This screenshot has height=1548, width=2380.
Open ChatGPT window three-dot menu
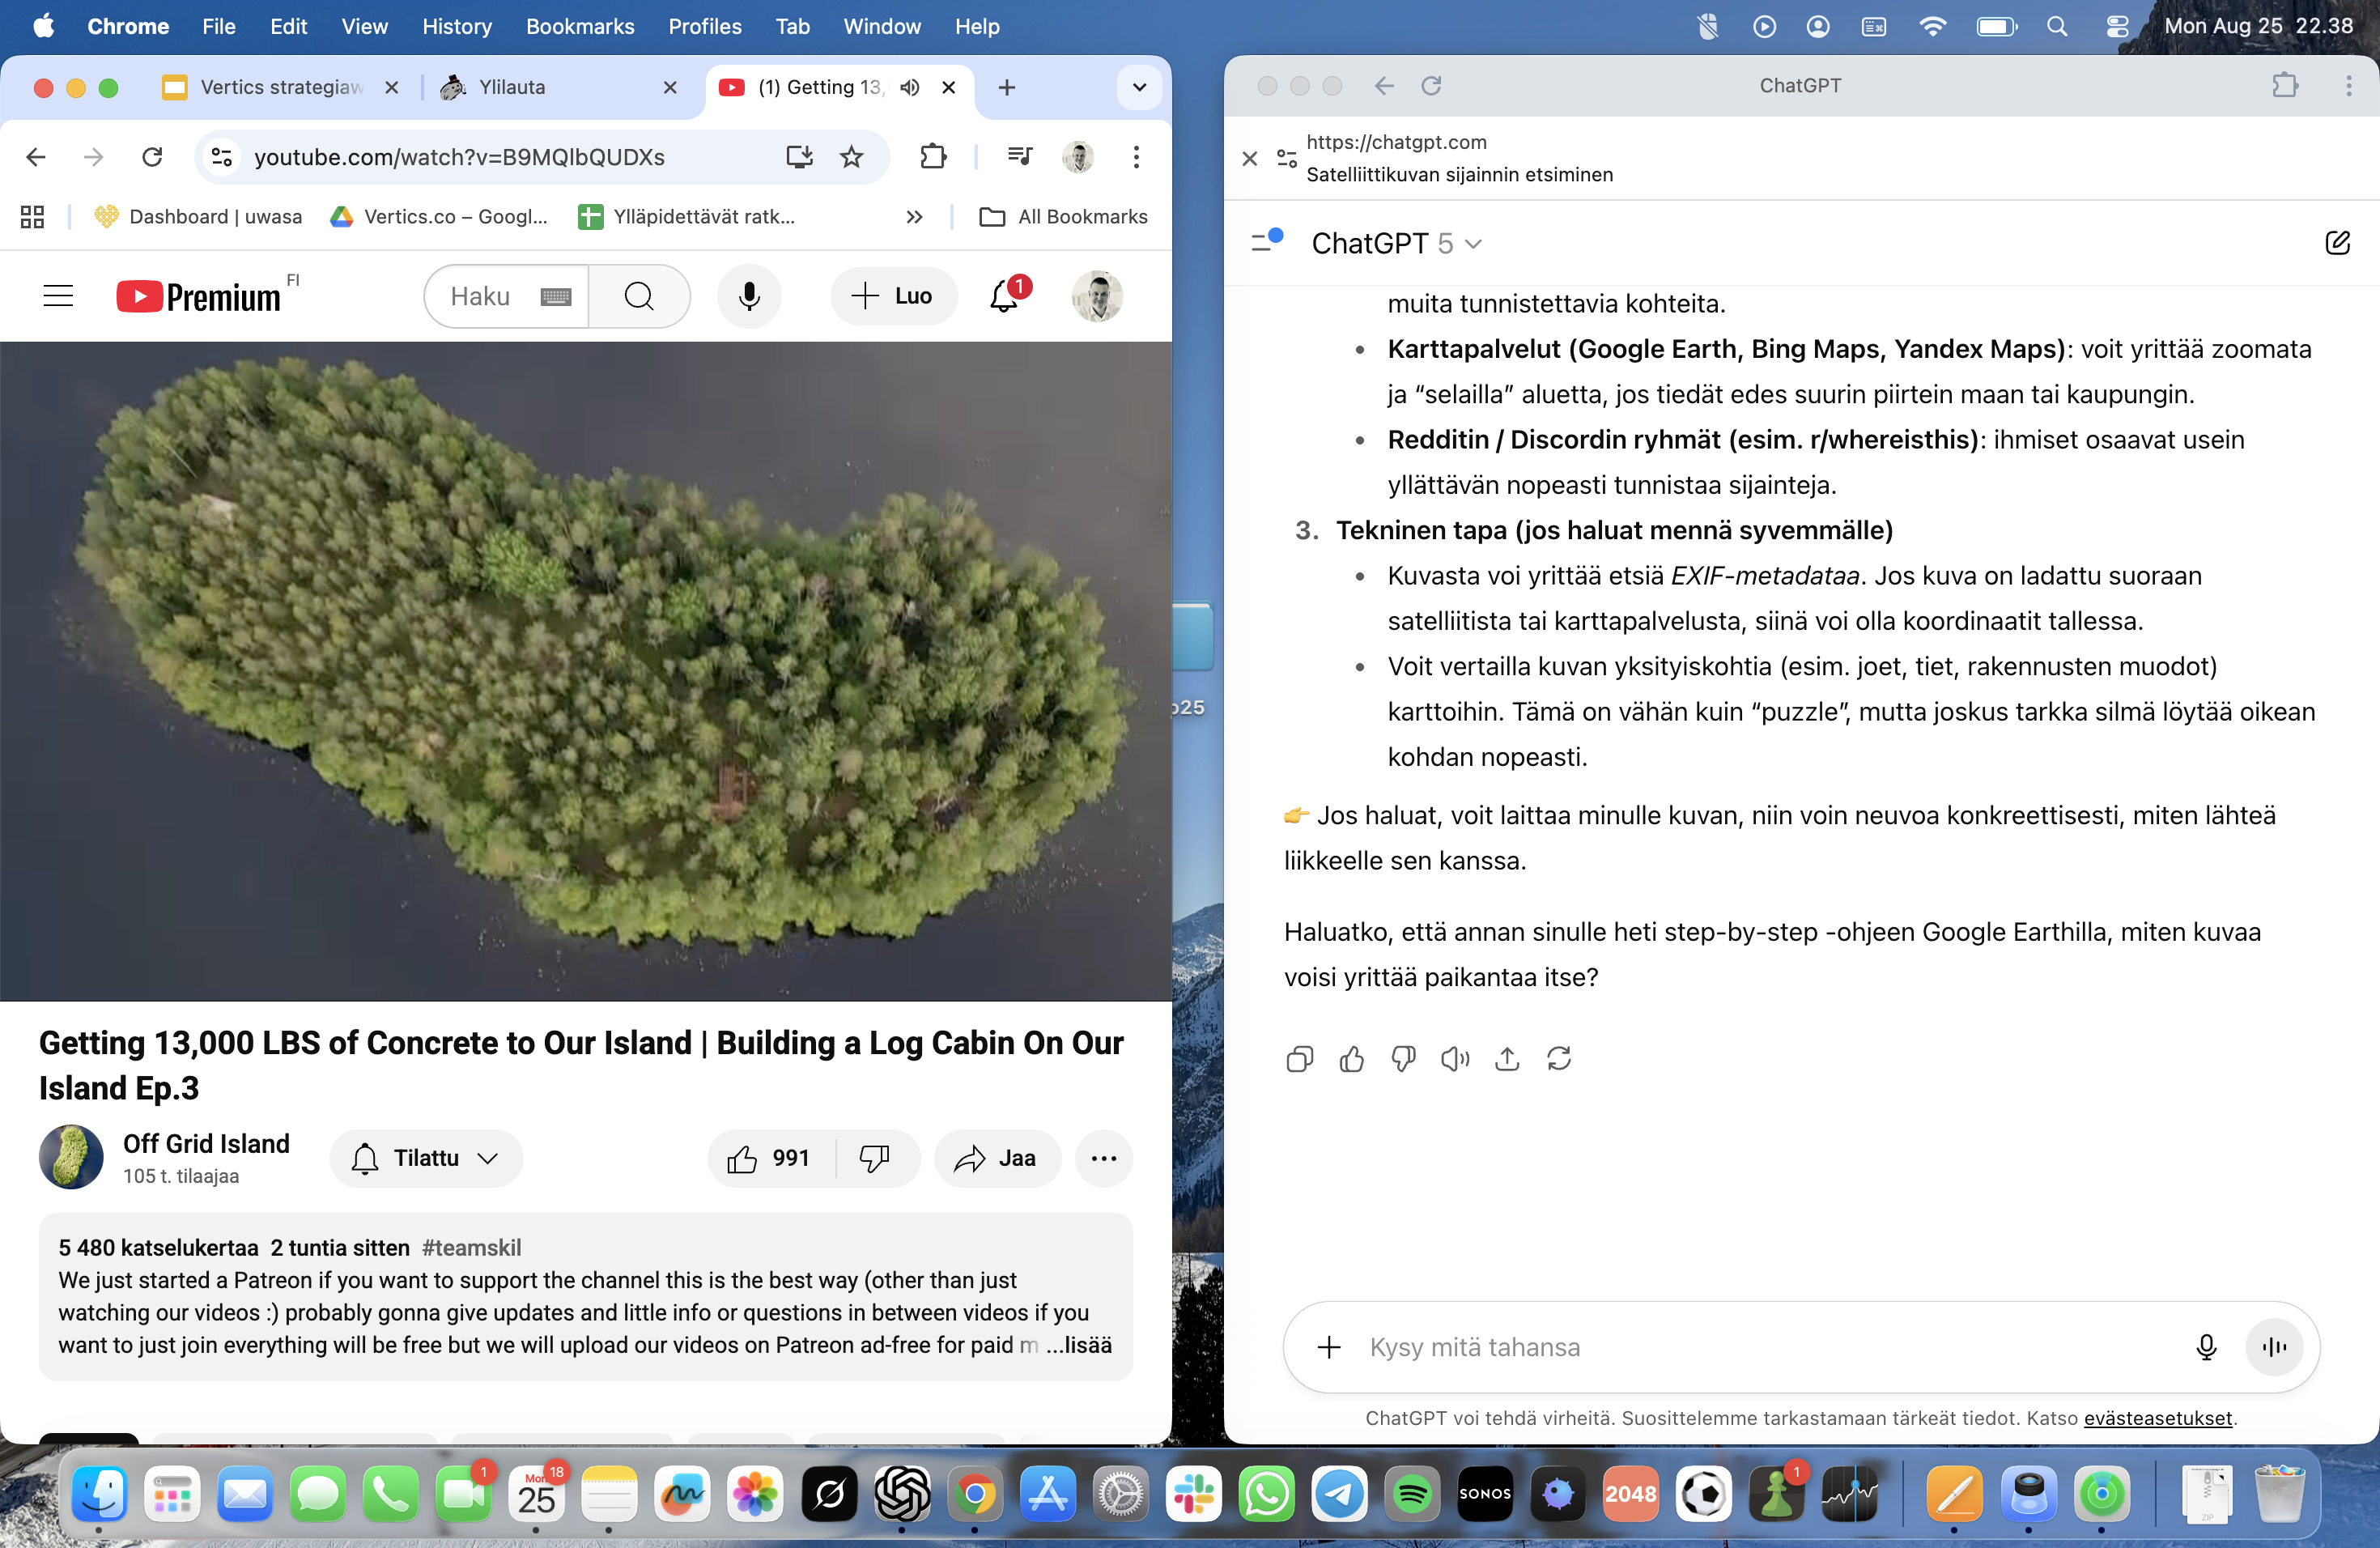[x=2348, y=86]
